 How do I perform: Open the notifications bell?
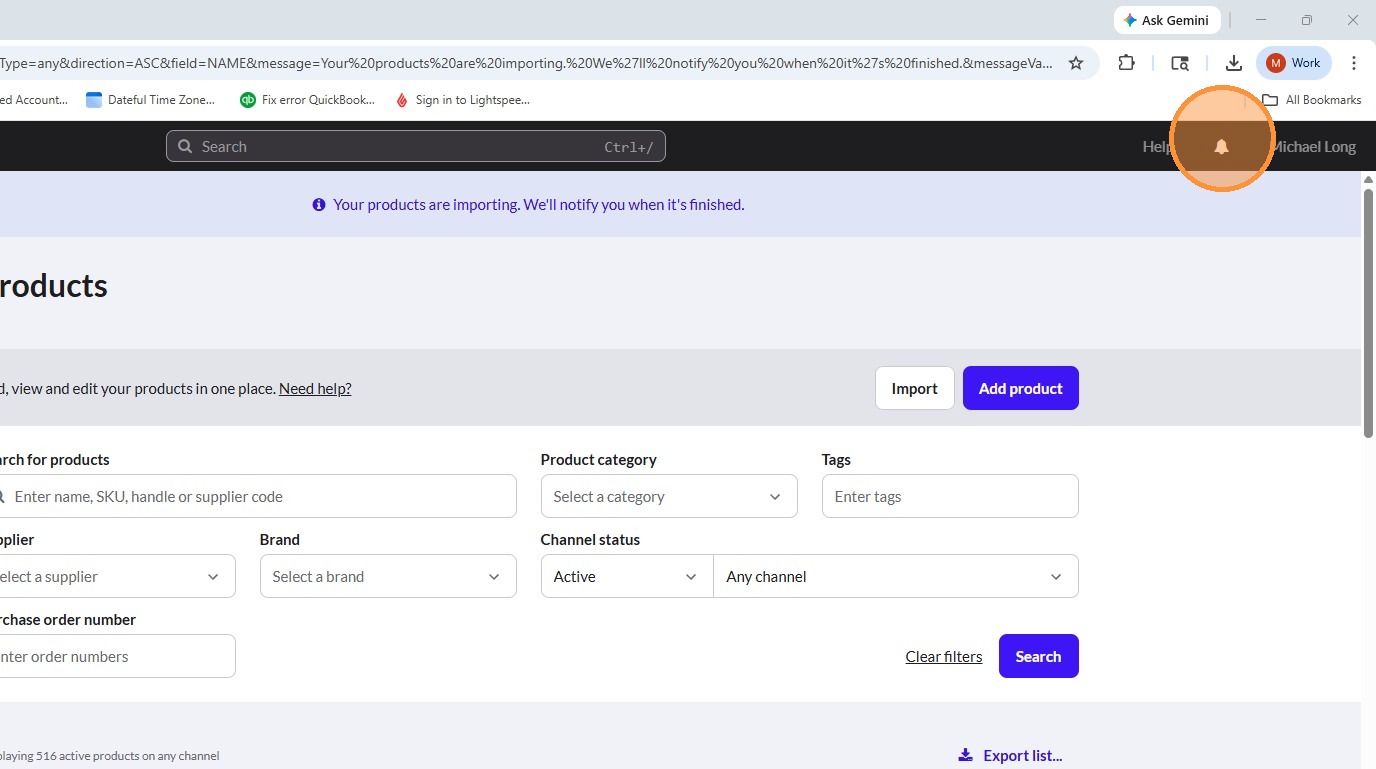1221,147
